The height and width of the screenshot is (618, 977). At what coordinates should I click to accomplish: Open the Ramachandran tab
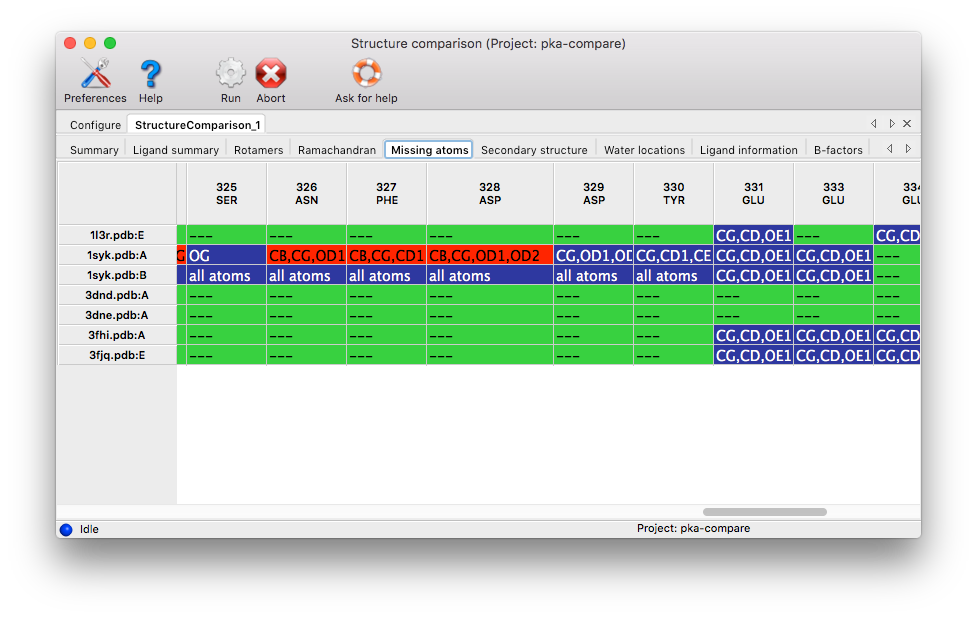tap(337, 150)
